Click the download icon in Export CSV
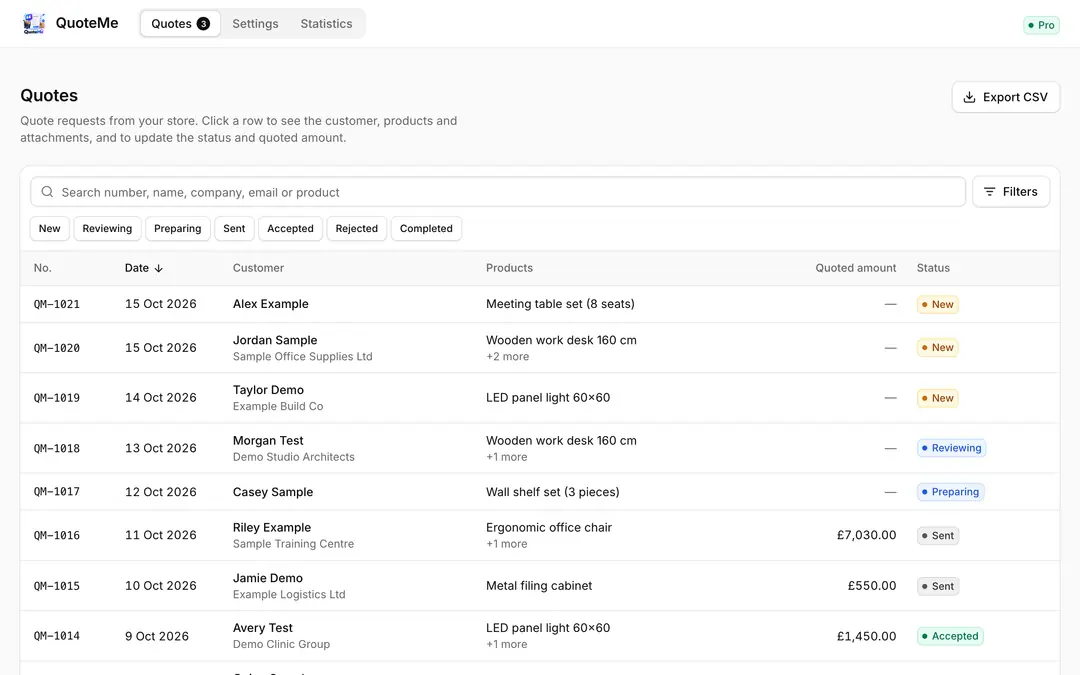This screenshot has height=675, width=1080. click(969, 97)
